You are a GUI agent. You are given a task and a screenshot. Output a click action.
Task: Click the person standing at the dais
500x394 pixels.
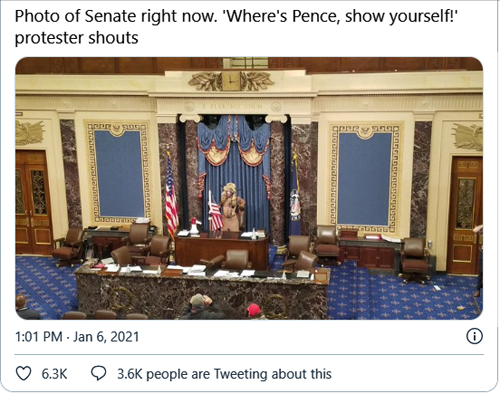232,207
